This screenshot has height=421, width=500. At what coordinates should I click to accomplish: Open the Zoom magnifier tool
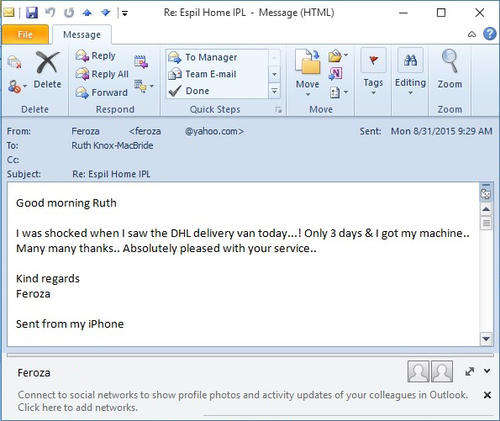point(450,70)
